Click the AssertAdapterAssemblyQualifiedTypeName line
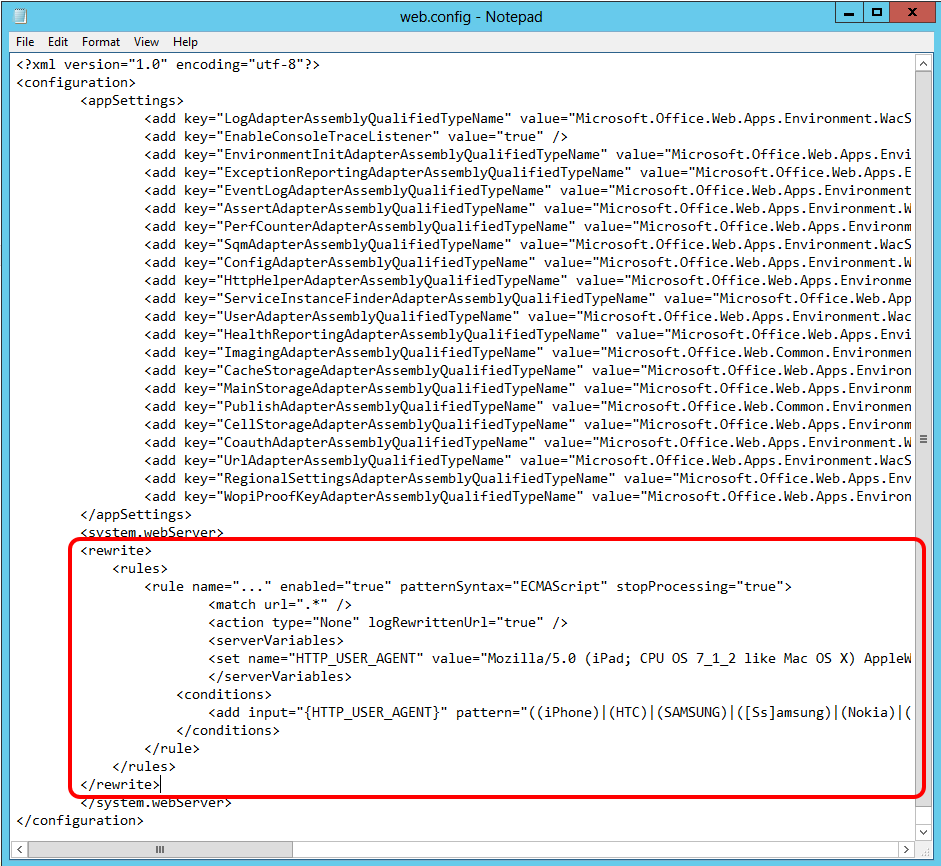Screen dimensions: 941x866 [528, 208]
